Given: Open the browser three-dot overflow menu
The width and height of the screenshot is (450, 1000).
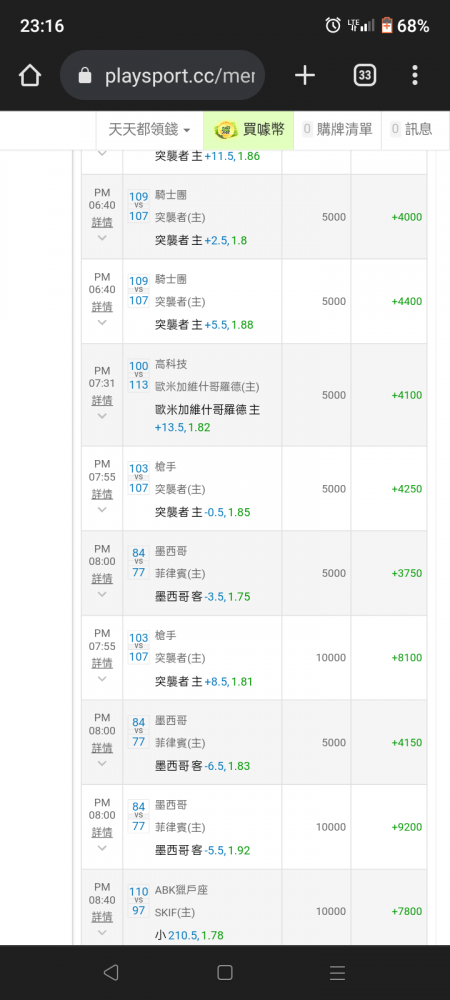Looking at the screenshot, I should click(415, 76).
